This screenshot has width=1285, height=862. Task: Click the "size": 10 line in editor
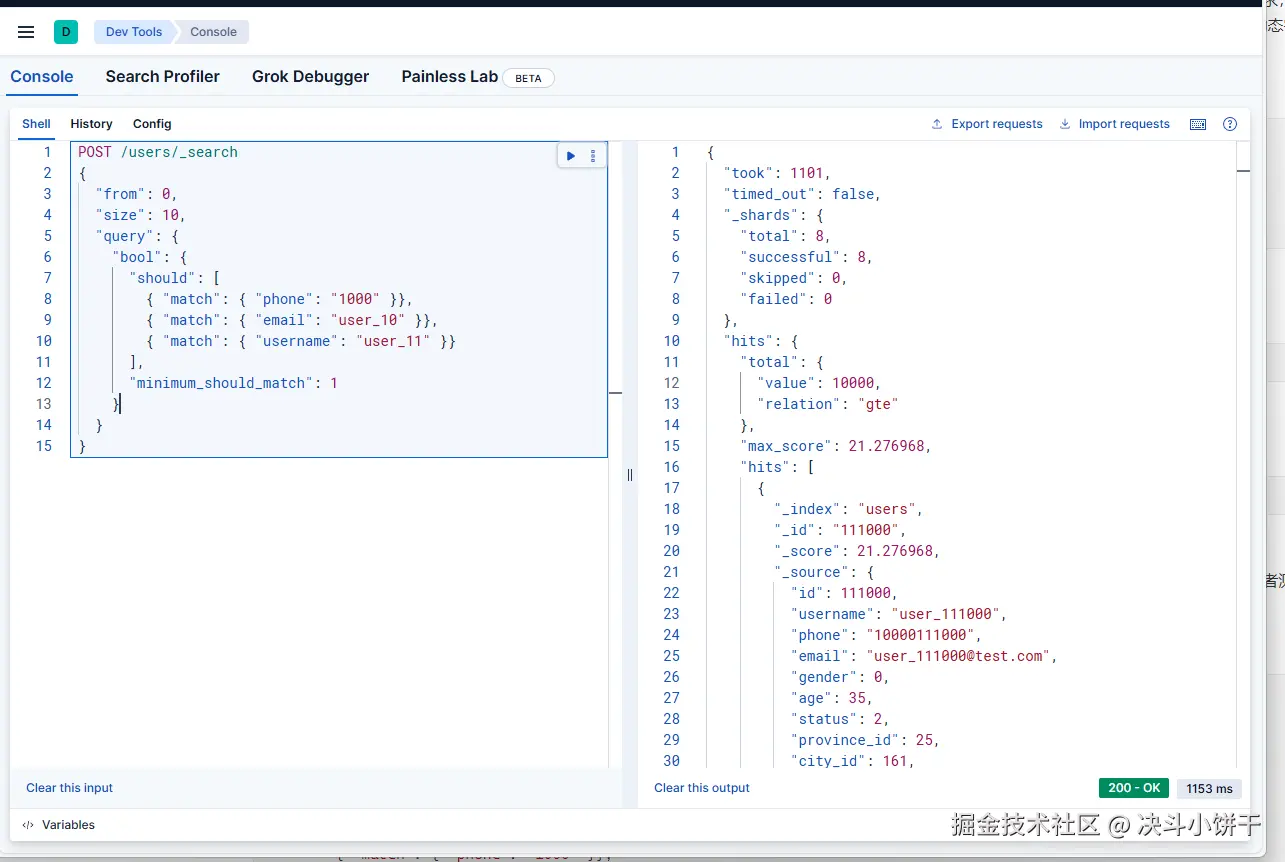tap(140, 215)
